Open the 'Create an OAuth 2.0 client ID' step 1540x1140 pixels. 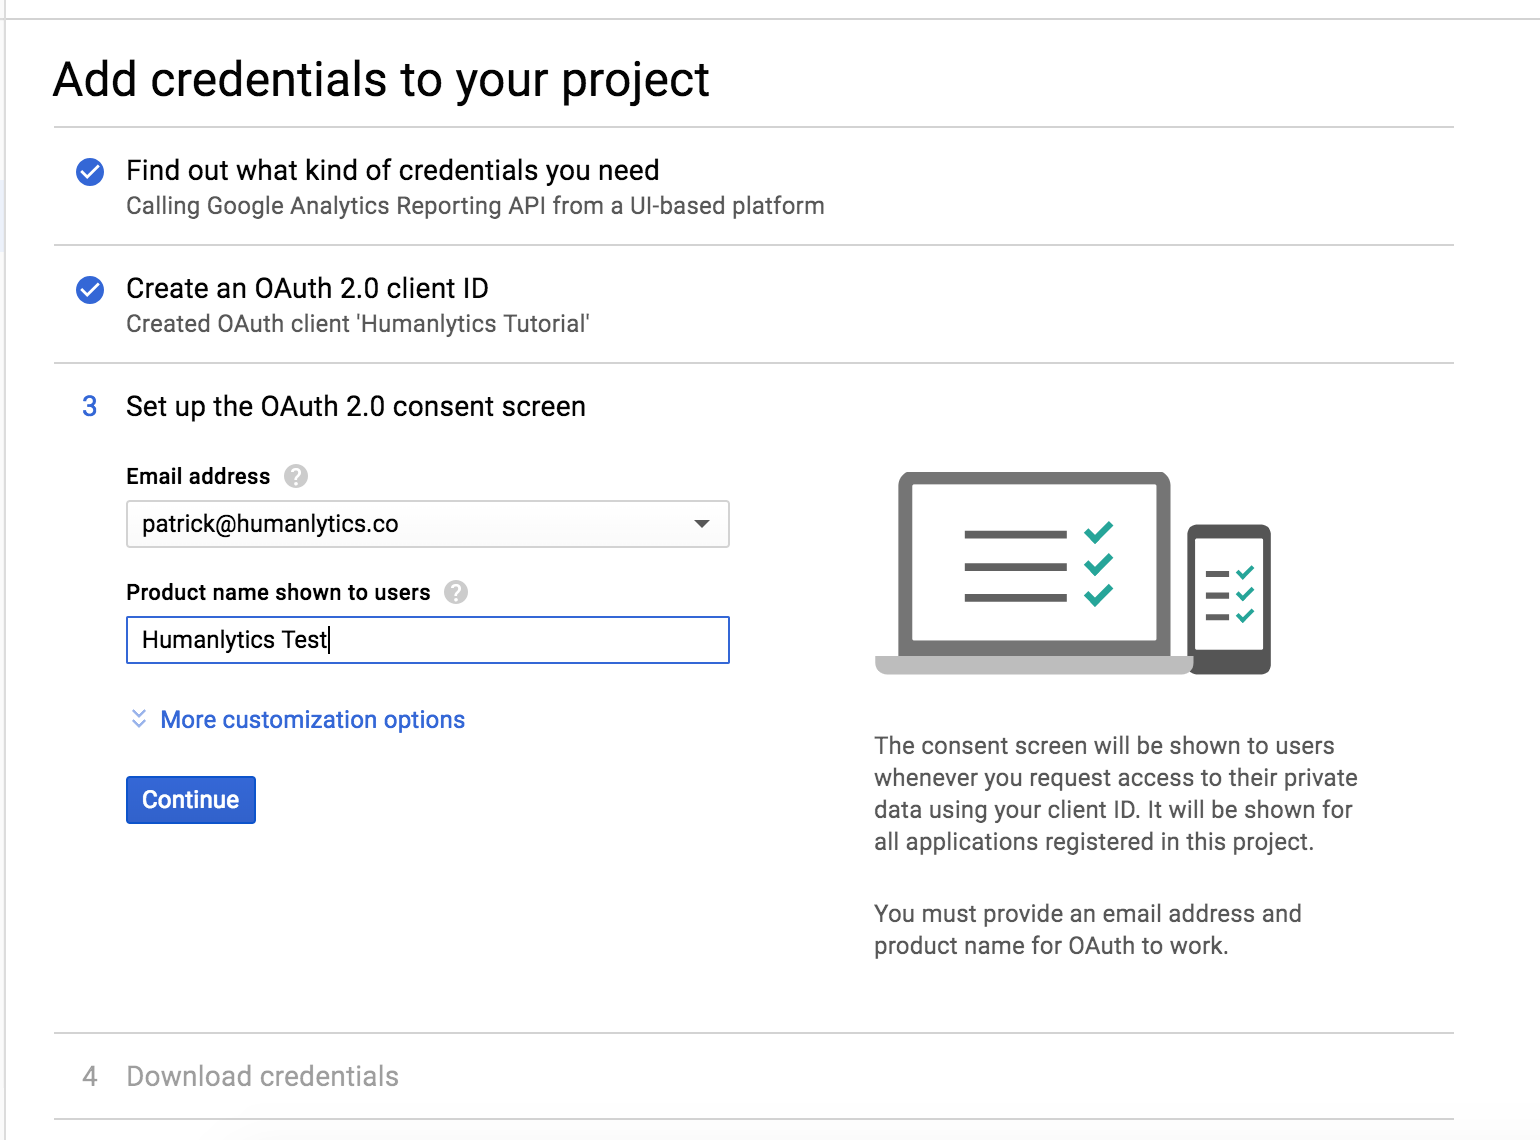[307, 289]
